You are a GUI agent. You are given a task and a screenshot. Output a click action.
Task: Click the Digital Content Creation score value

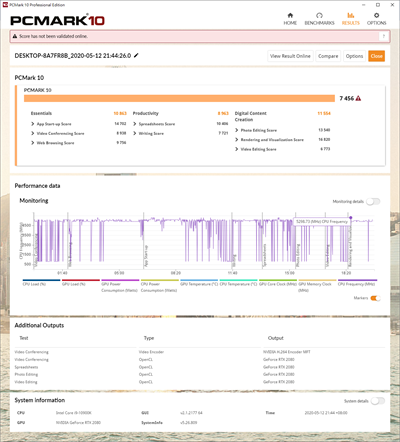(x=324, y=113)
